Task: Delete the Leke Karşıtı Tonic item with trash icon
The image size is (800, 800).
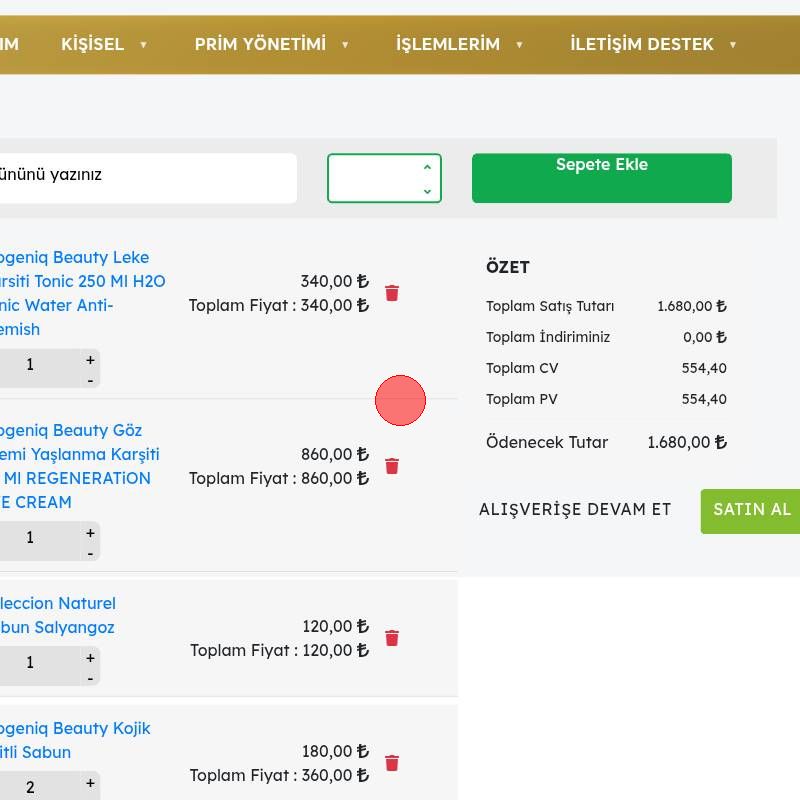Action: [x=392, y=293]
